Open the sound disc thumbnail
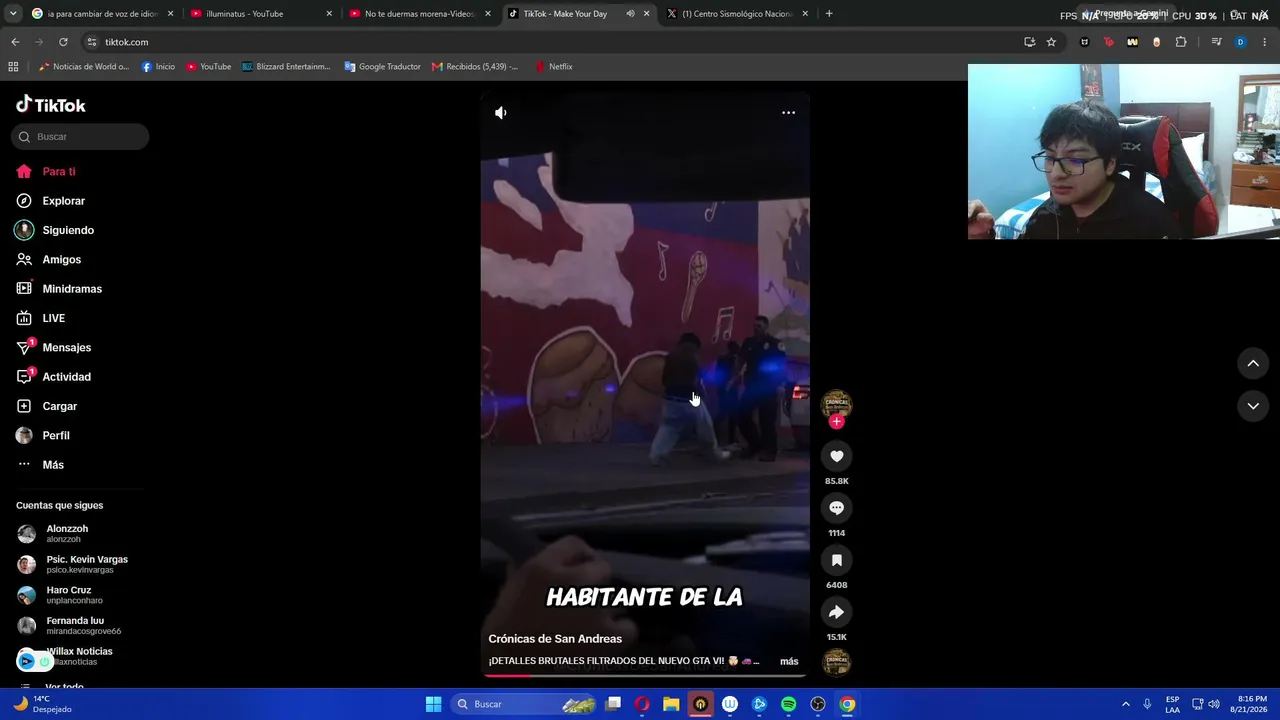 837,662
